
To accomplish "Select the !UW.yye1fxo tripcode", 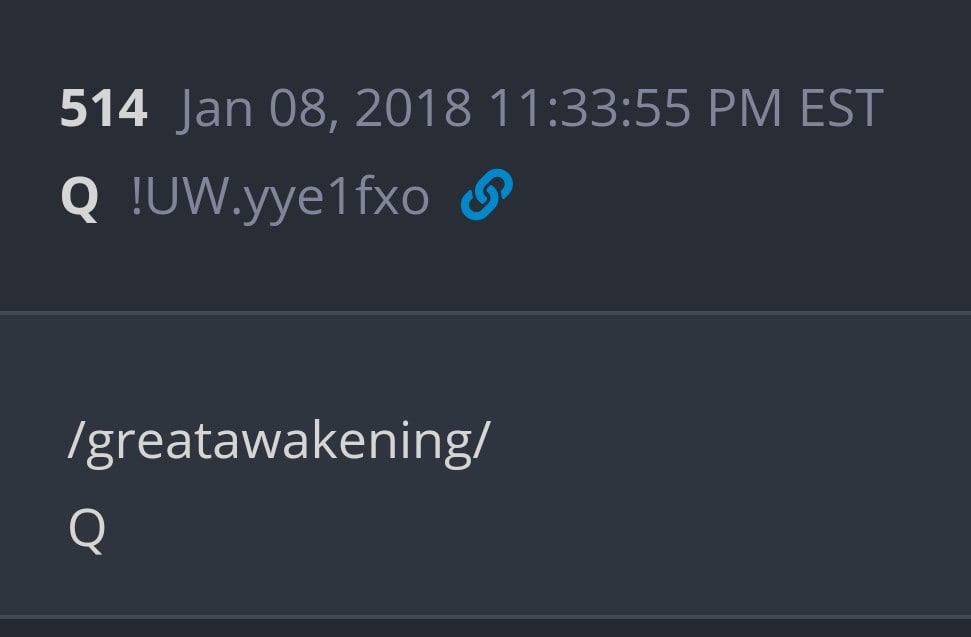I will coord(280,197).
